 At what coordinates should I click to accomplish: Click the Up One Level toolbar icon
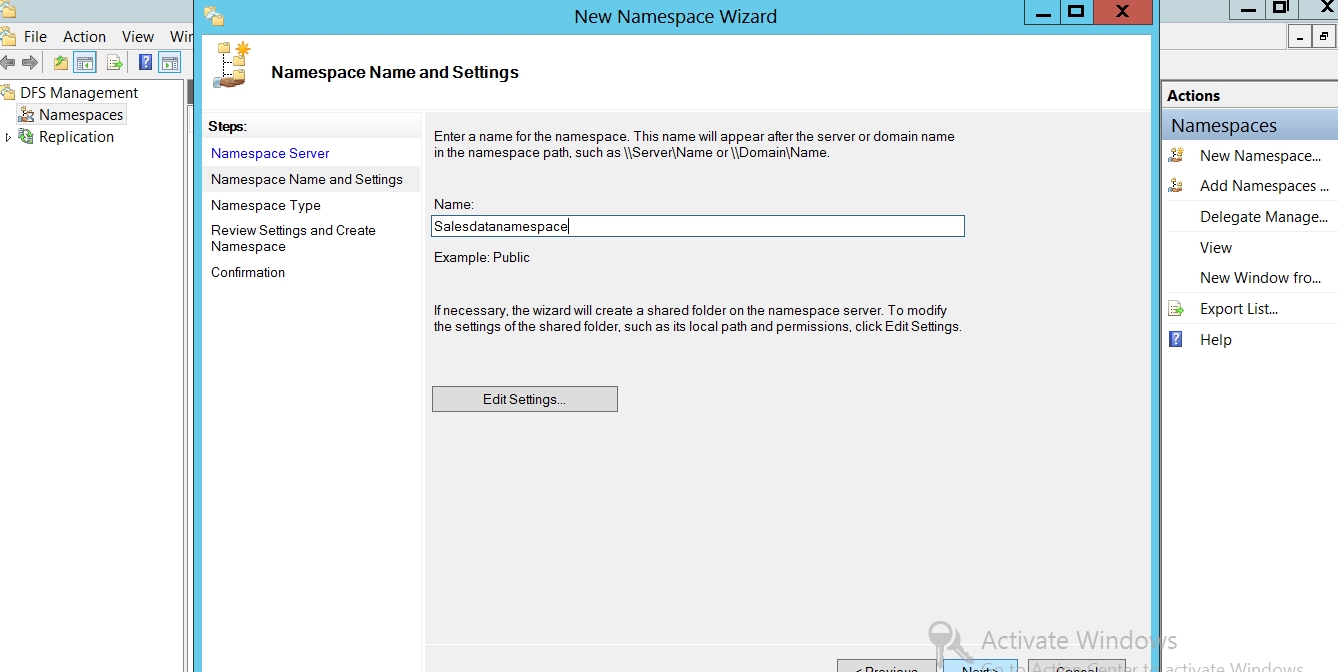tap(61, 63)
